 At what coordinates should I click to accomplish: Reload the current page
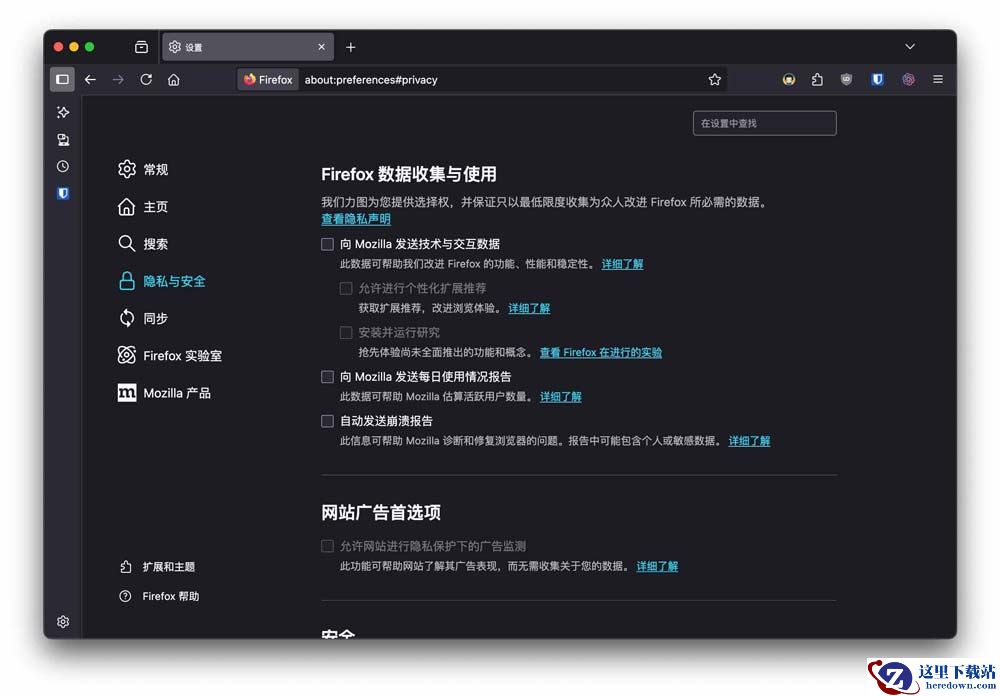coord(146,80)
